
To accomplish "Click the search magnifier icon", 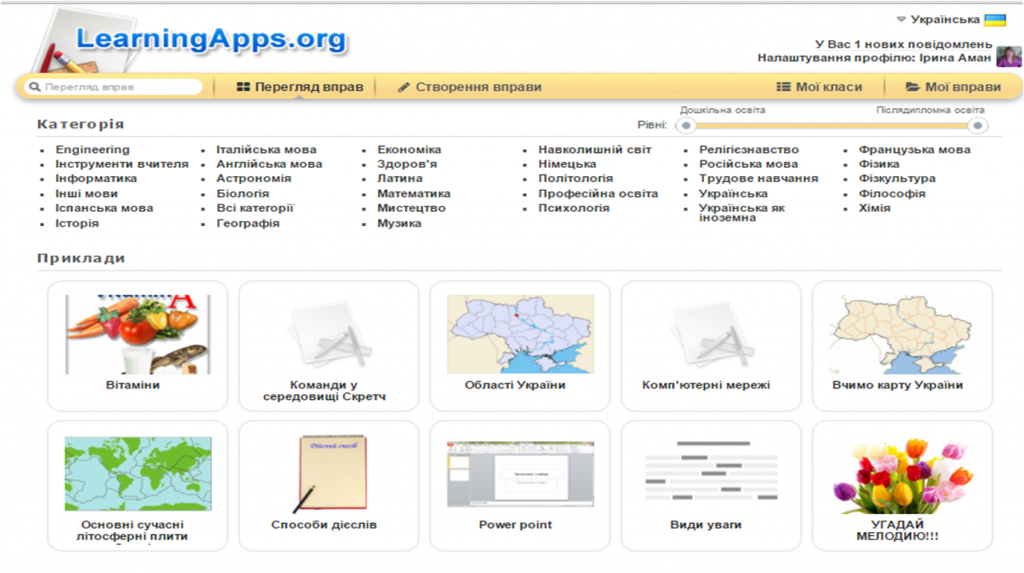I will 35,87.
